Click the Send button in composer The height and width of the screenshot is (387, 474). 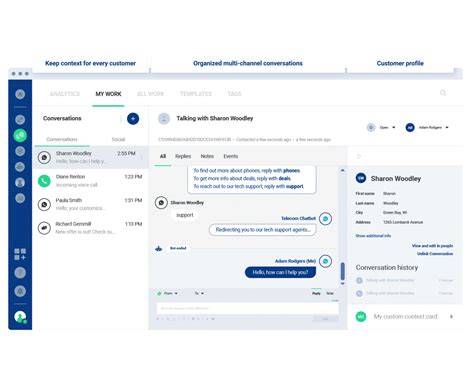[326, 319]
